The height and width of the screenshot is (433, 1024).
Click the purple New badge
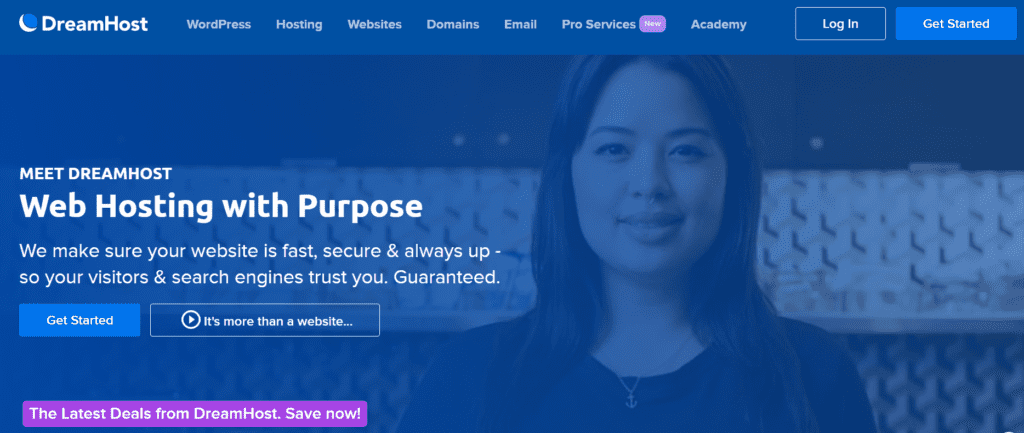[652, 24]
